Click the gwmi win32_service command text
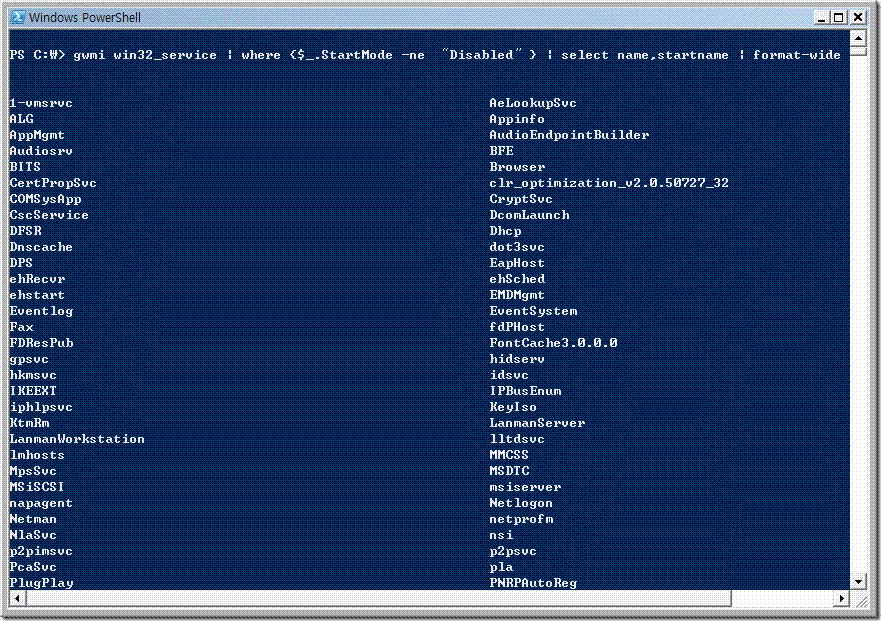881x621 pixels. [x=145, y=55]
